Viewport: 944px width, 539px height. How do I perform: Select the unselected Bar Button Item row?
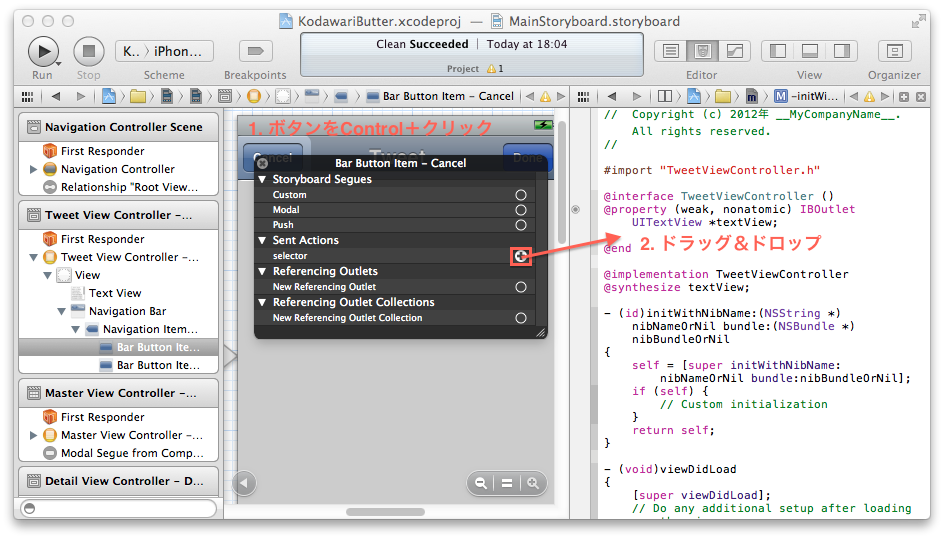[119, 366]
